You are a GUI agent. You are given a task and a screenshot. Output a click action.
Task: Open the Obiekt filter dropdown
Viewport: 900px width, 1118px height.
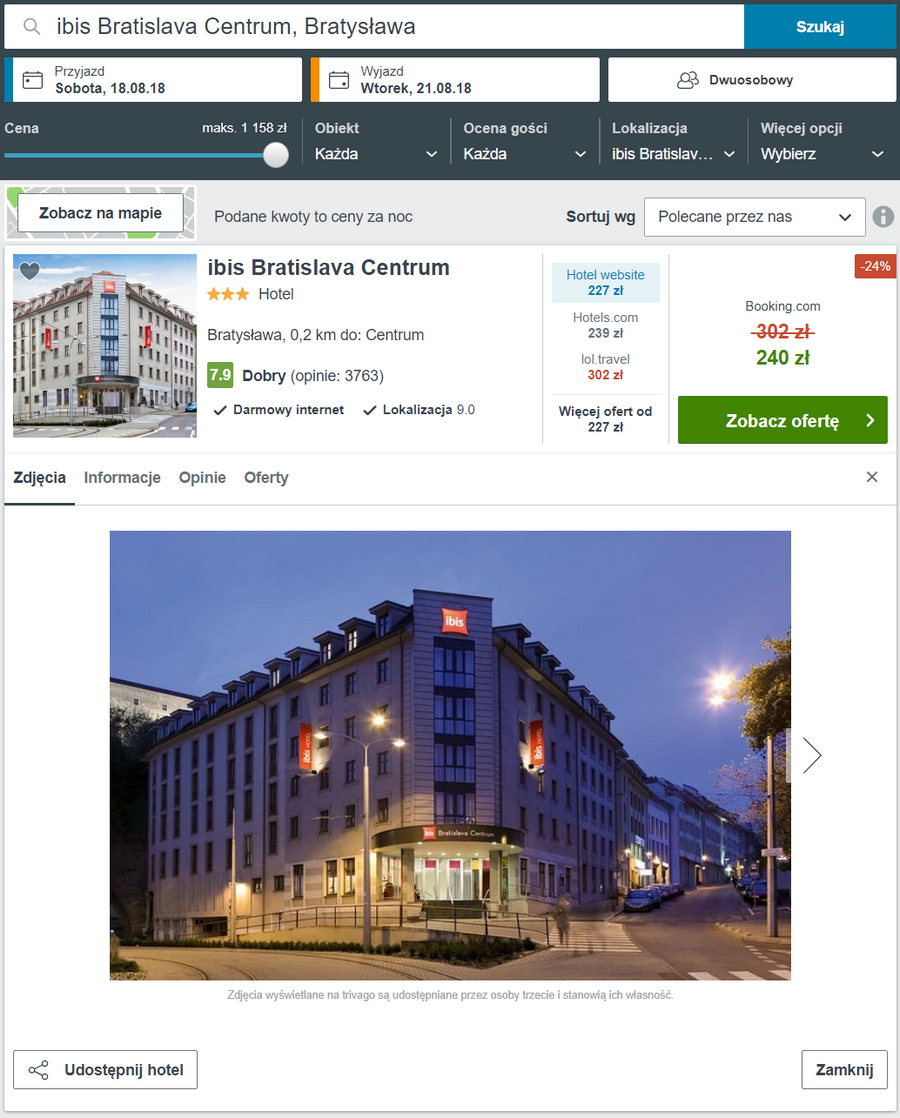376,142
